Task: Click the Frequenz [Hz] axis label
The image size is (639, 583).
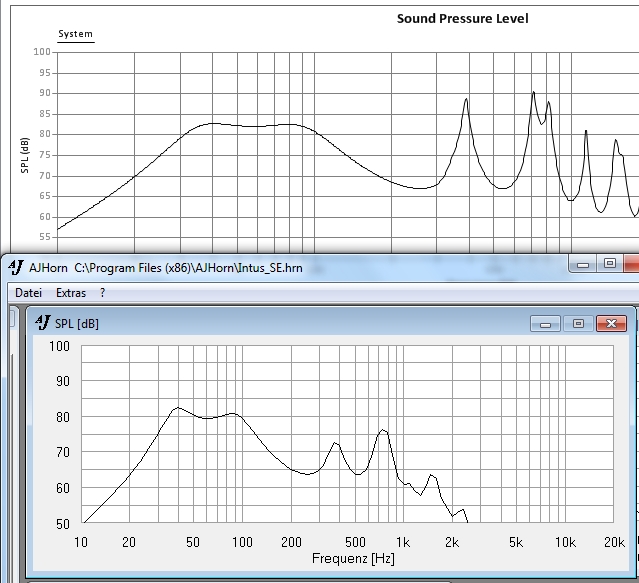Action: point(353,558)
